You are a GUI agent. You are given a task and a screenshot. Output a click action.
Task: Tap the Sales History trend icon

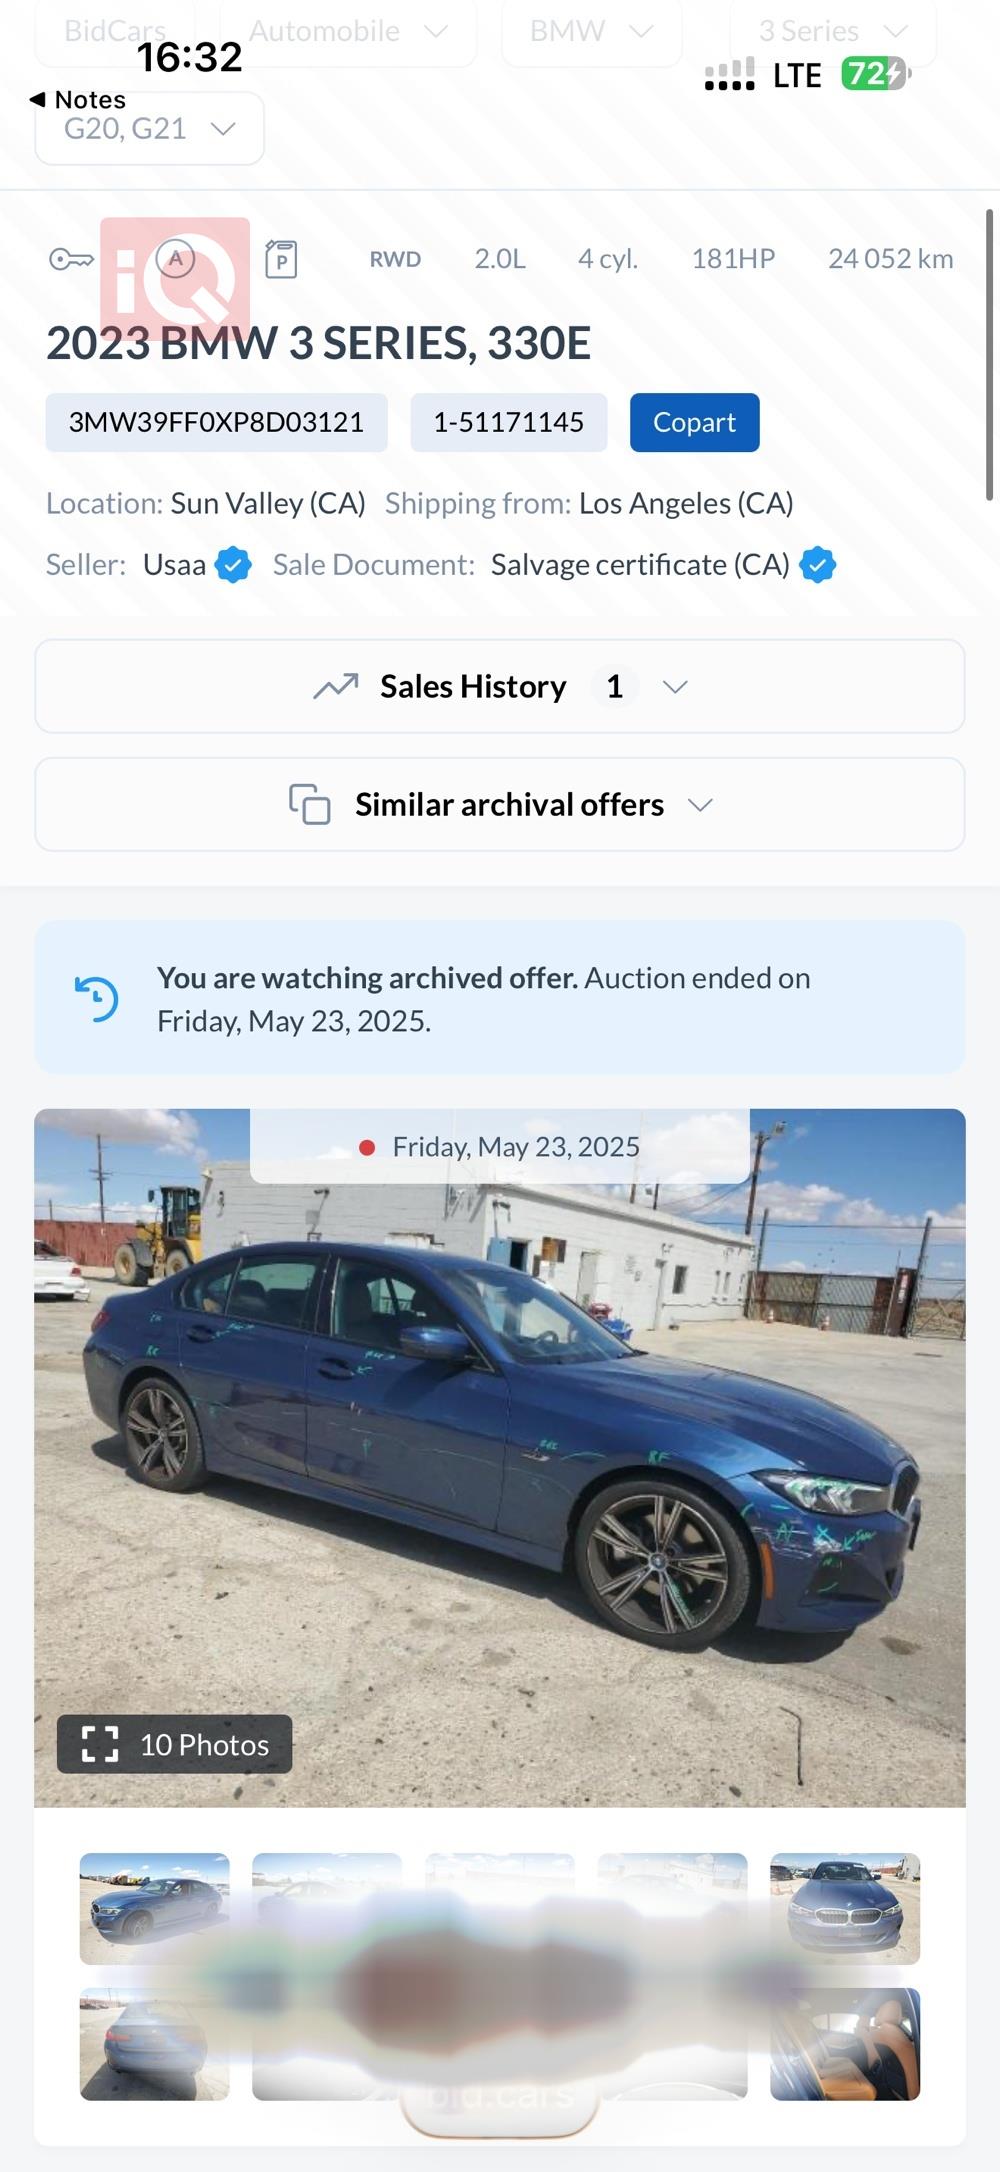[x=336, y=687]
